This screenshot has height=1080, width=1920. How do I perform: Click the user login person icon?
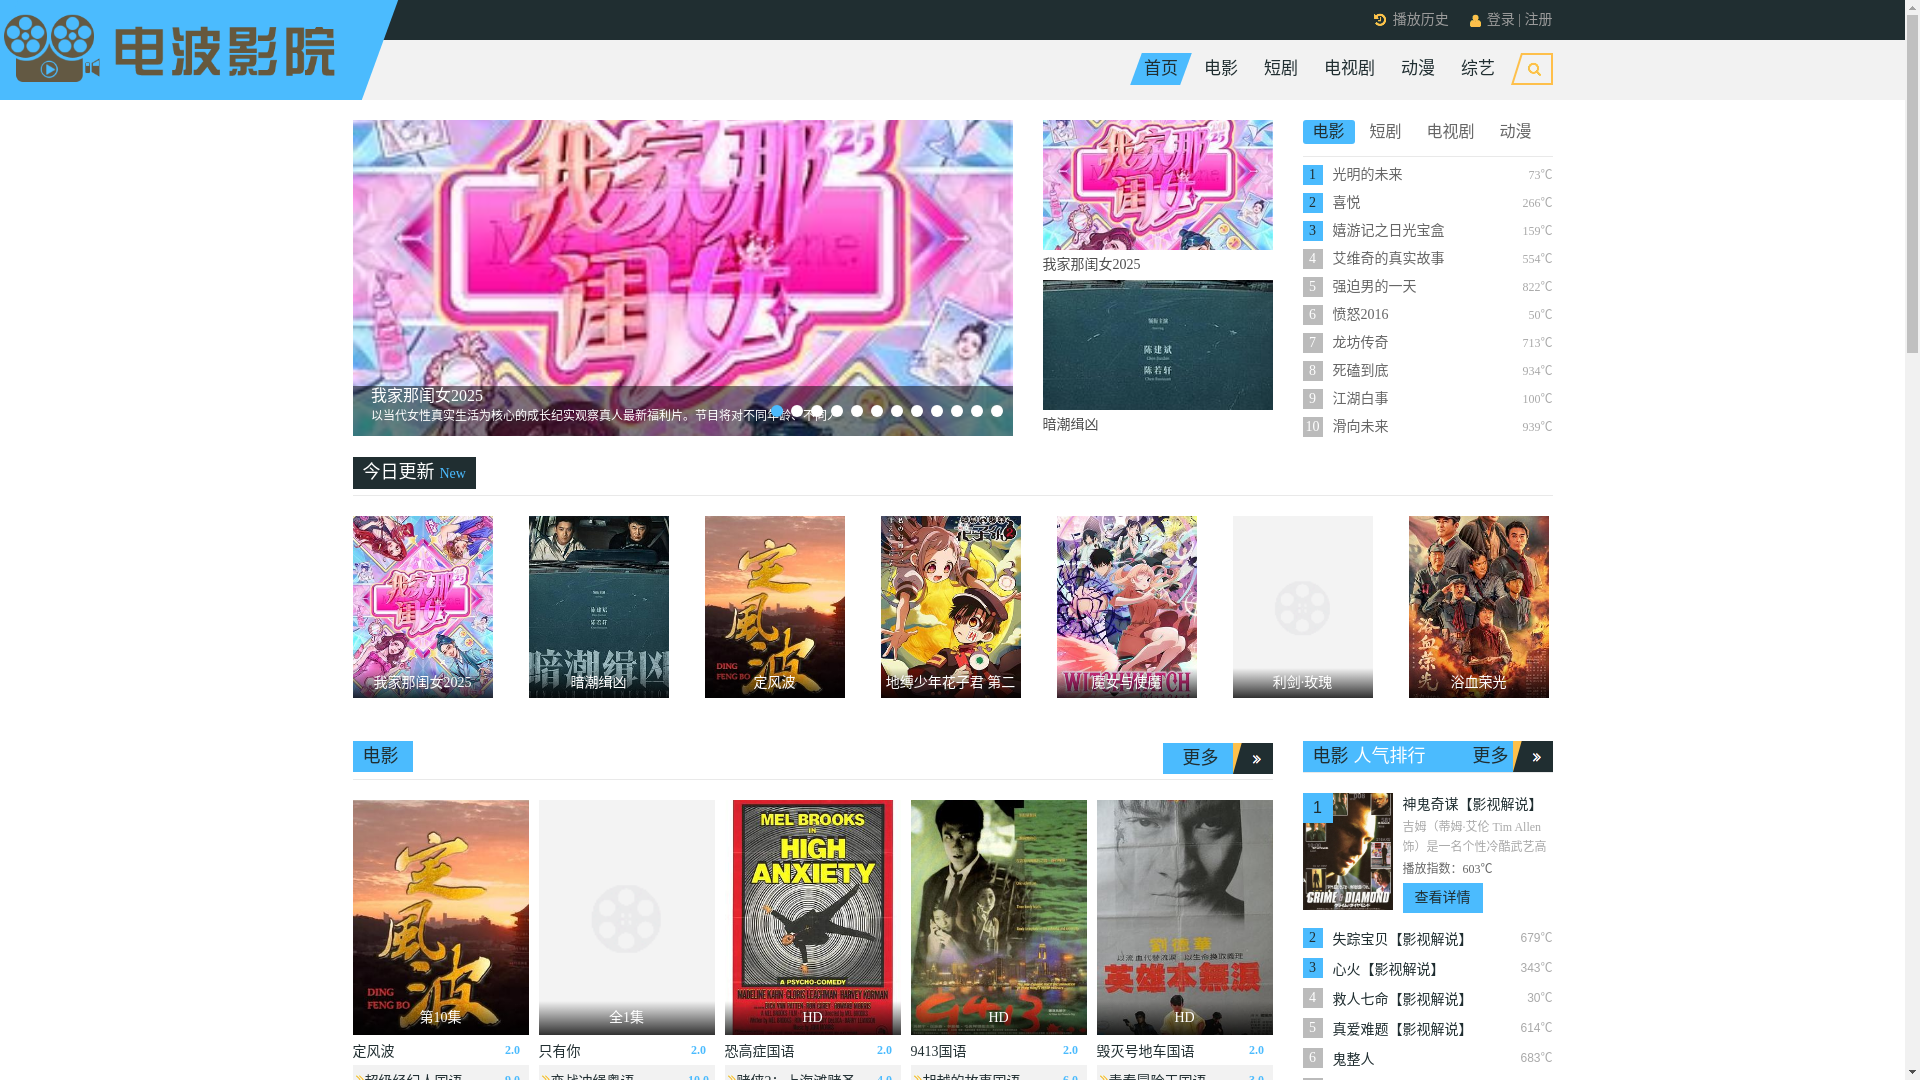[x=1475, y=21]
